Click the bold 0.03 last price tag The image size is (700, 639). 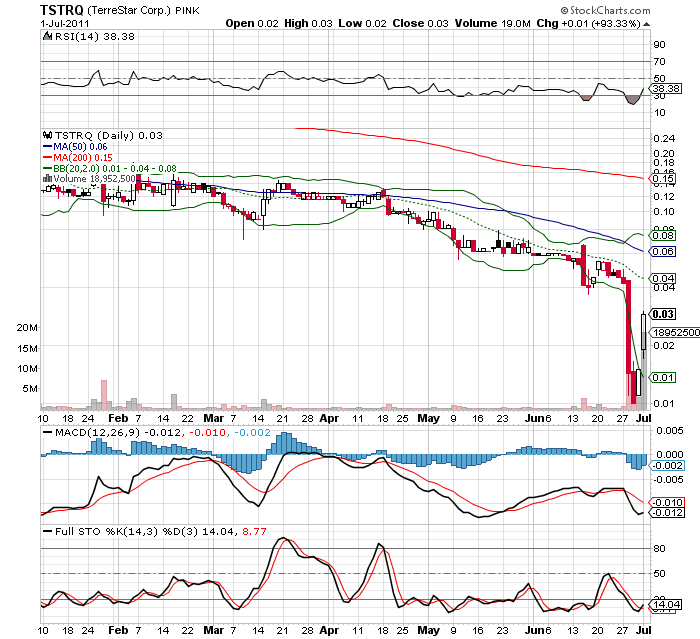pyautogui.click(x=662, y=314)
